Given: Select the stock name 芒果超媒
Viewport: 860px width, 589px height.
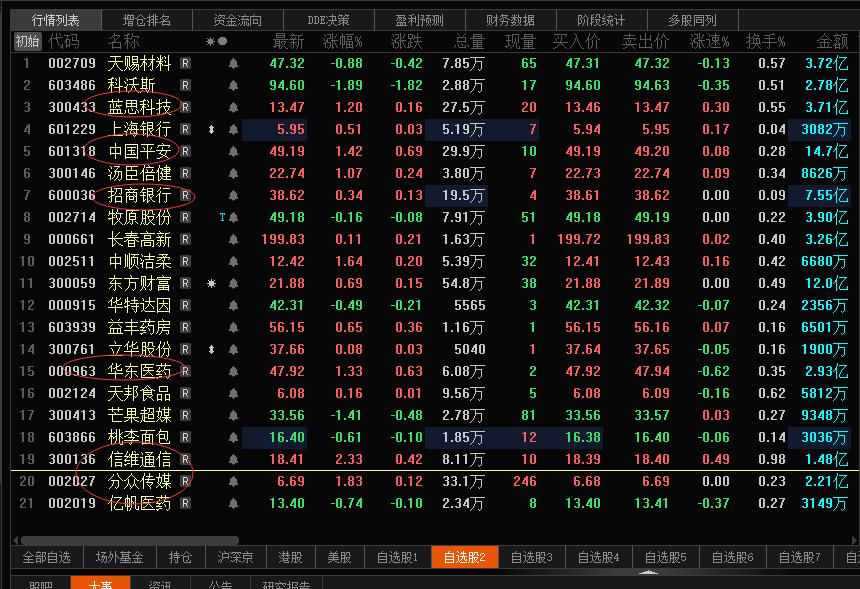Looking at the screenshot, I should [x=139, y=415].
